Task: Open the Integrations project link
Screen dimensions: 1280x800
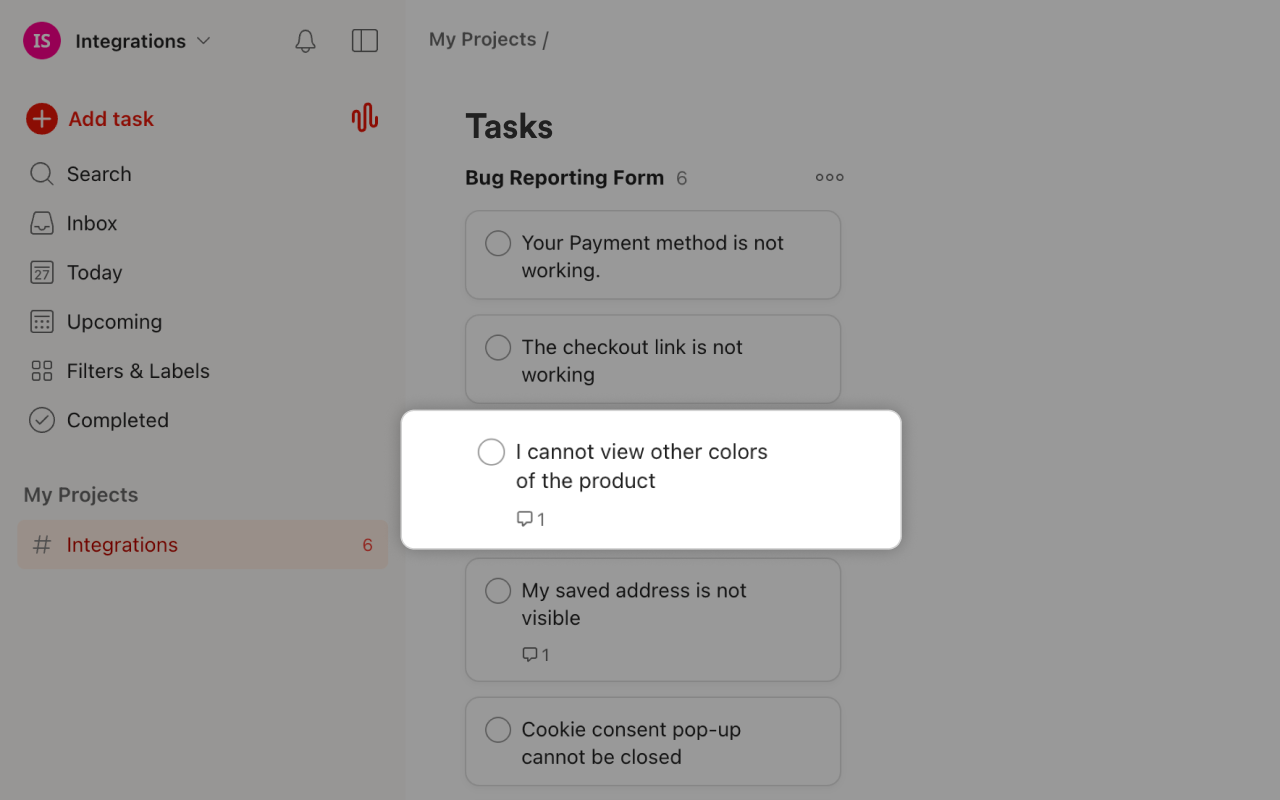Action: tap(122, 545)
